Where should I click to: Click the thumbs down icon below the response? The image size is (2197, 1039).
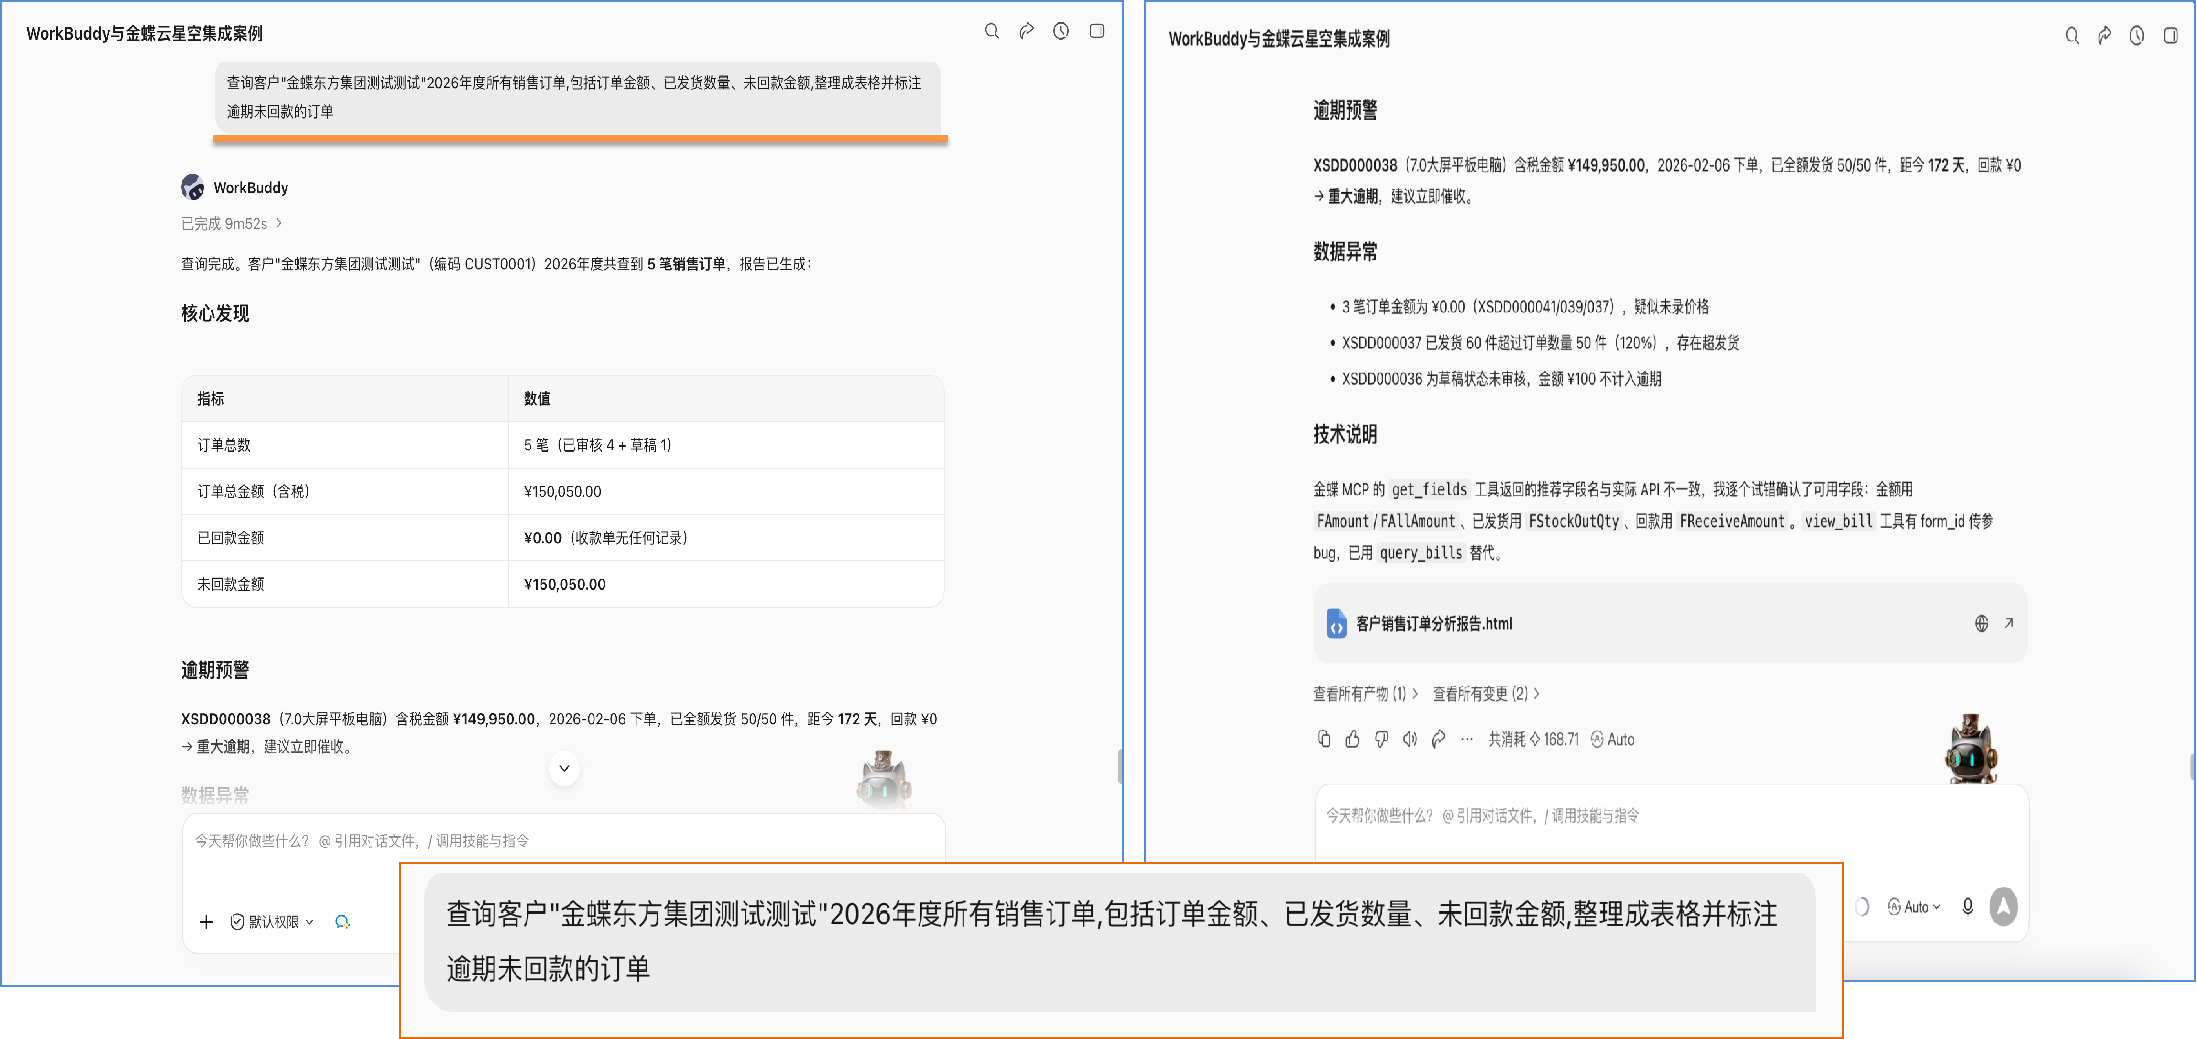coord(1381,739)
